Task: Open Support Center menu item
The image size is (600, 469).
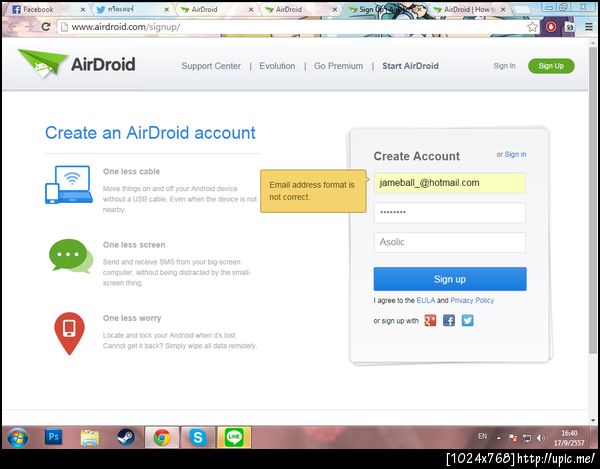Action: point(211,66)
